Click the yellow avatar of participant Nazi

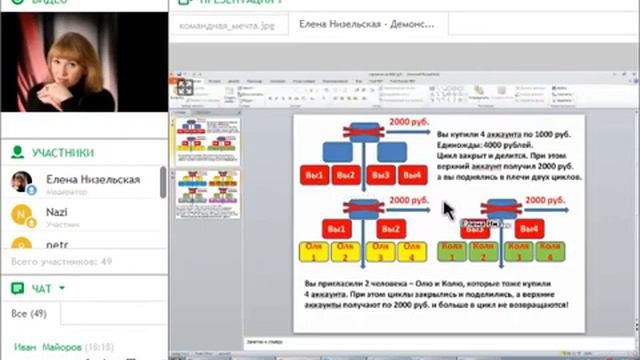(x=21, y=214)
